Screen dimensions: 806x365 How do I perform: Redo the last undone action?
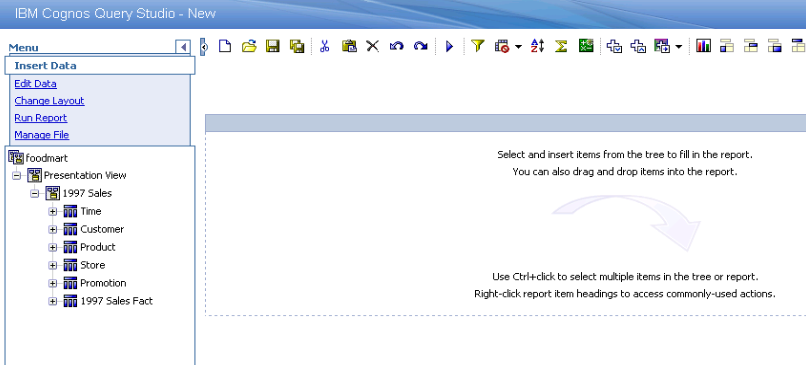pos(421,46)
